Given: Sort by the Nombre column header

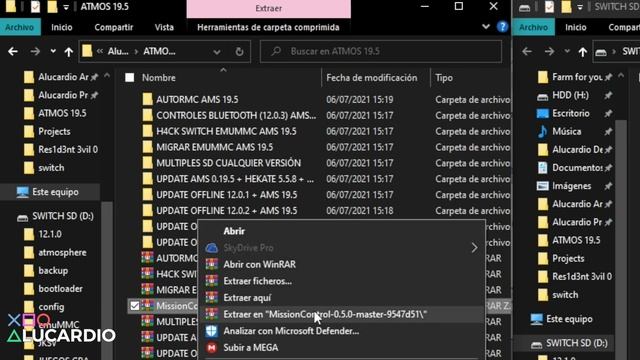Looking at the screenshot, I should coord(158,78).
